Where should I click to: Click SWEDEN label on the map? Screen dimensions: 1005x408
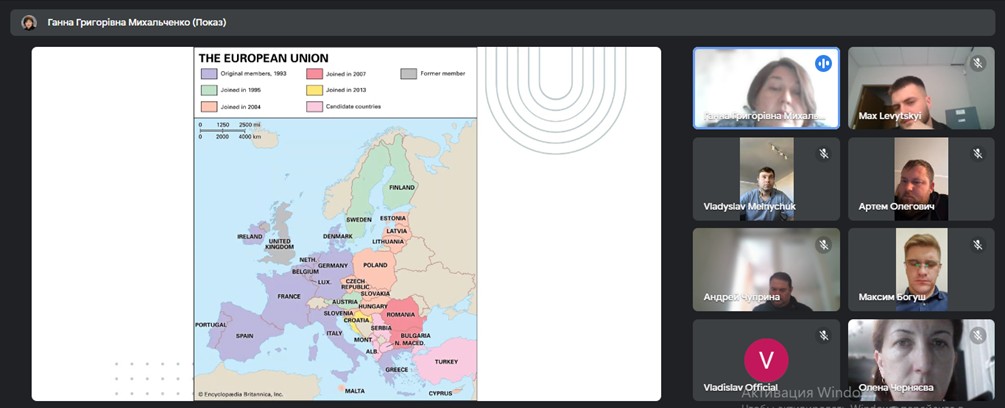click(x=359, y=220)
